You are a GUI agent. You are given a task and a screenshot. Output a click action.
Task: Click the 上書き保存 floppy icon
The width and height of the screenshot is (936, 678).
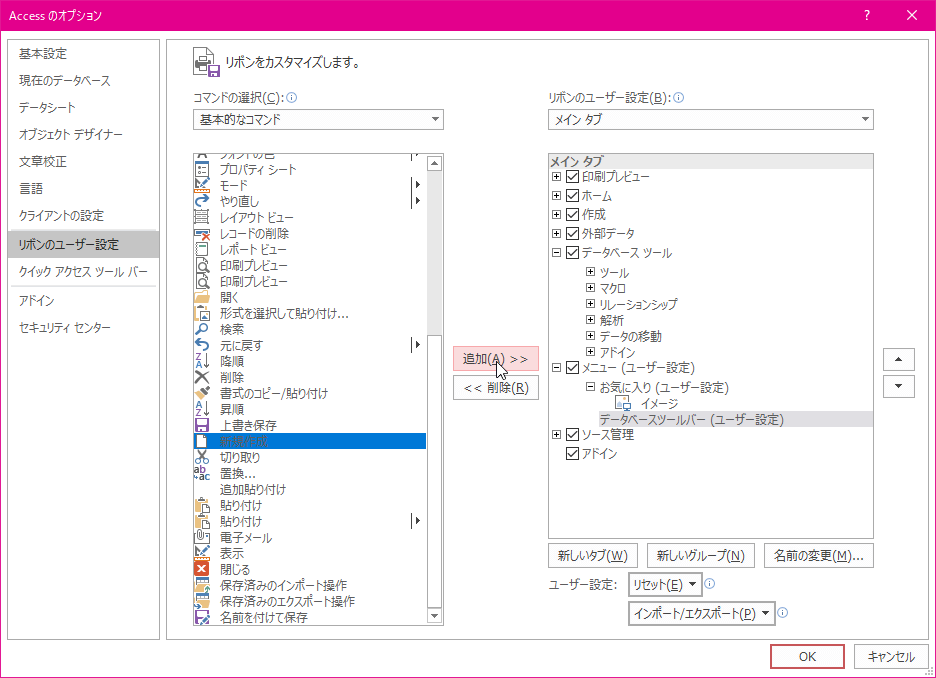pyautogui.click(x=202, y=426)
